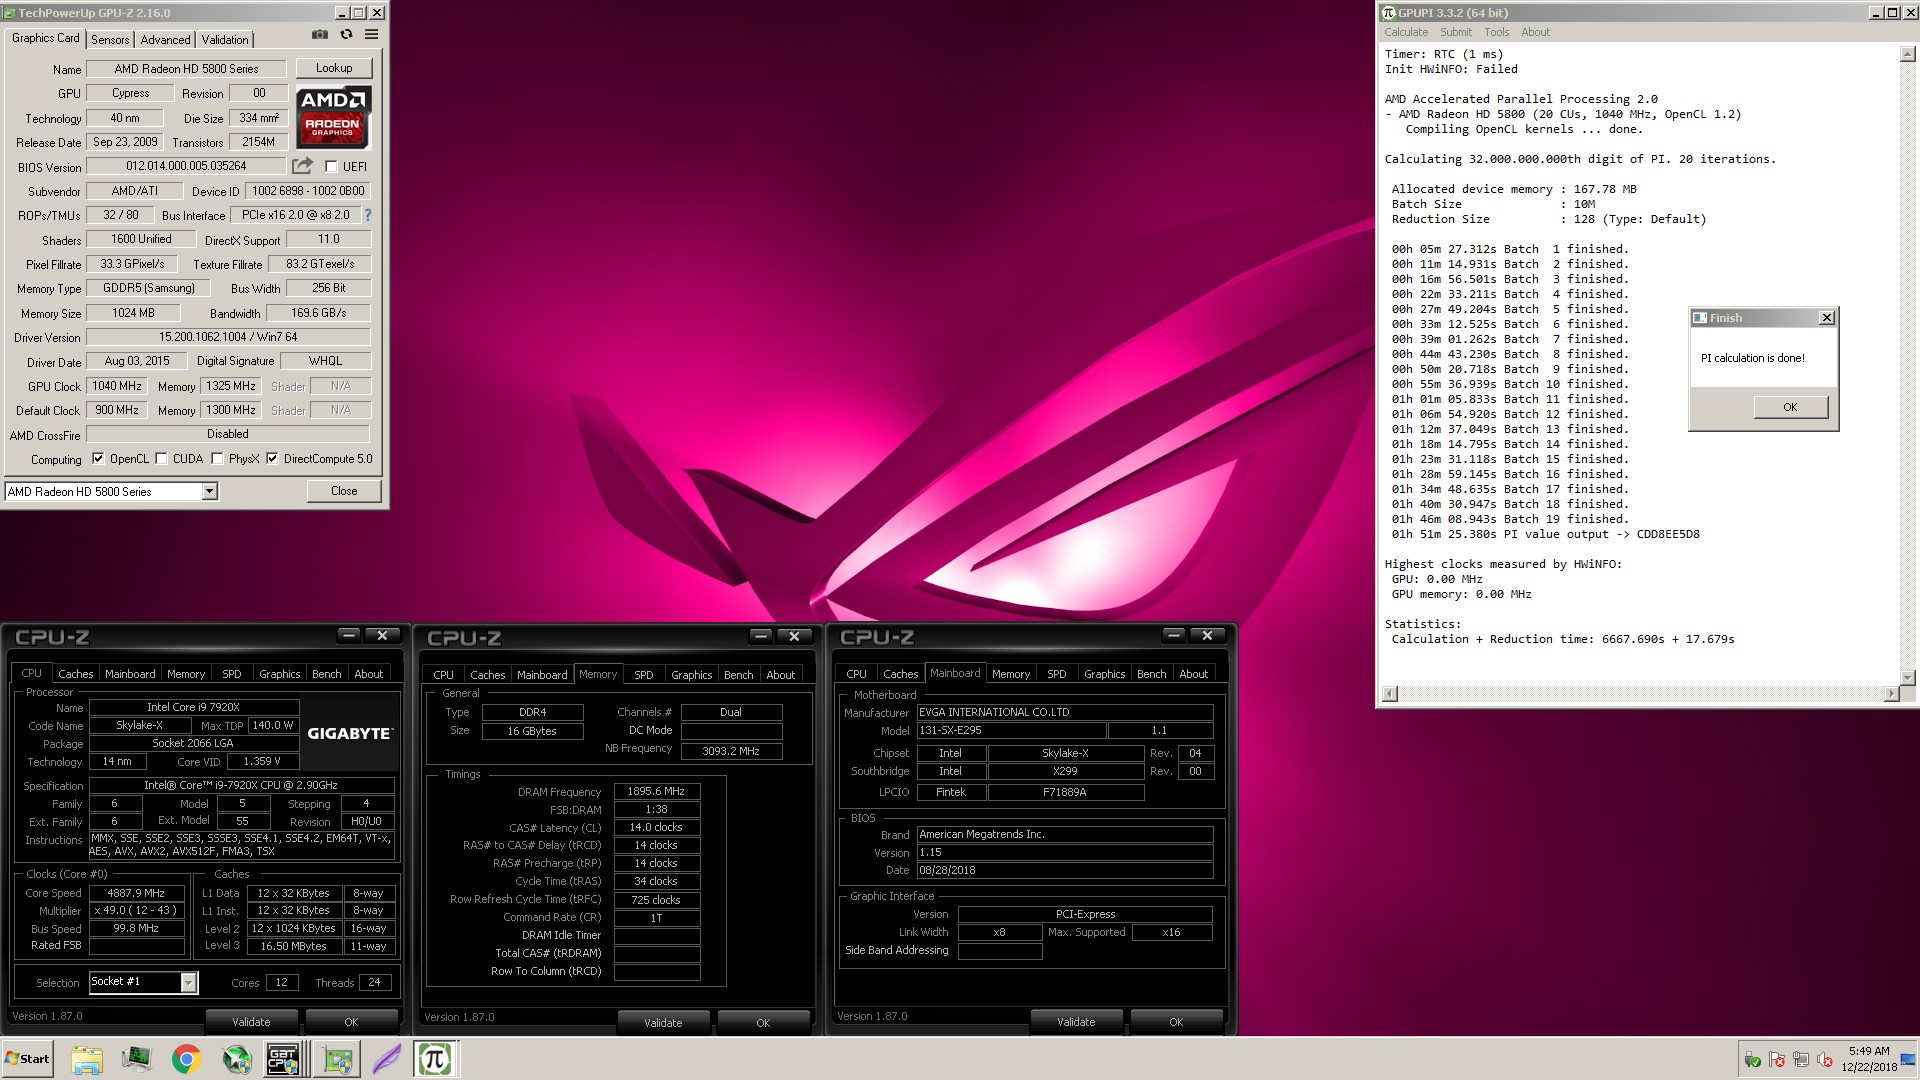Open the Submit menu in GPUPI
This screenshot has width=1920, height=1080.
tap(1456, 32)
